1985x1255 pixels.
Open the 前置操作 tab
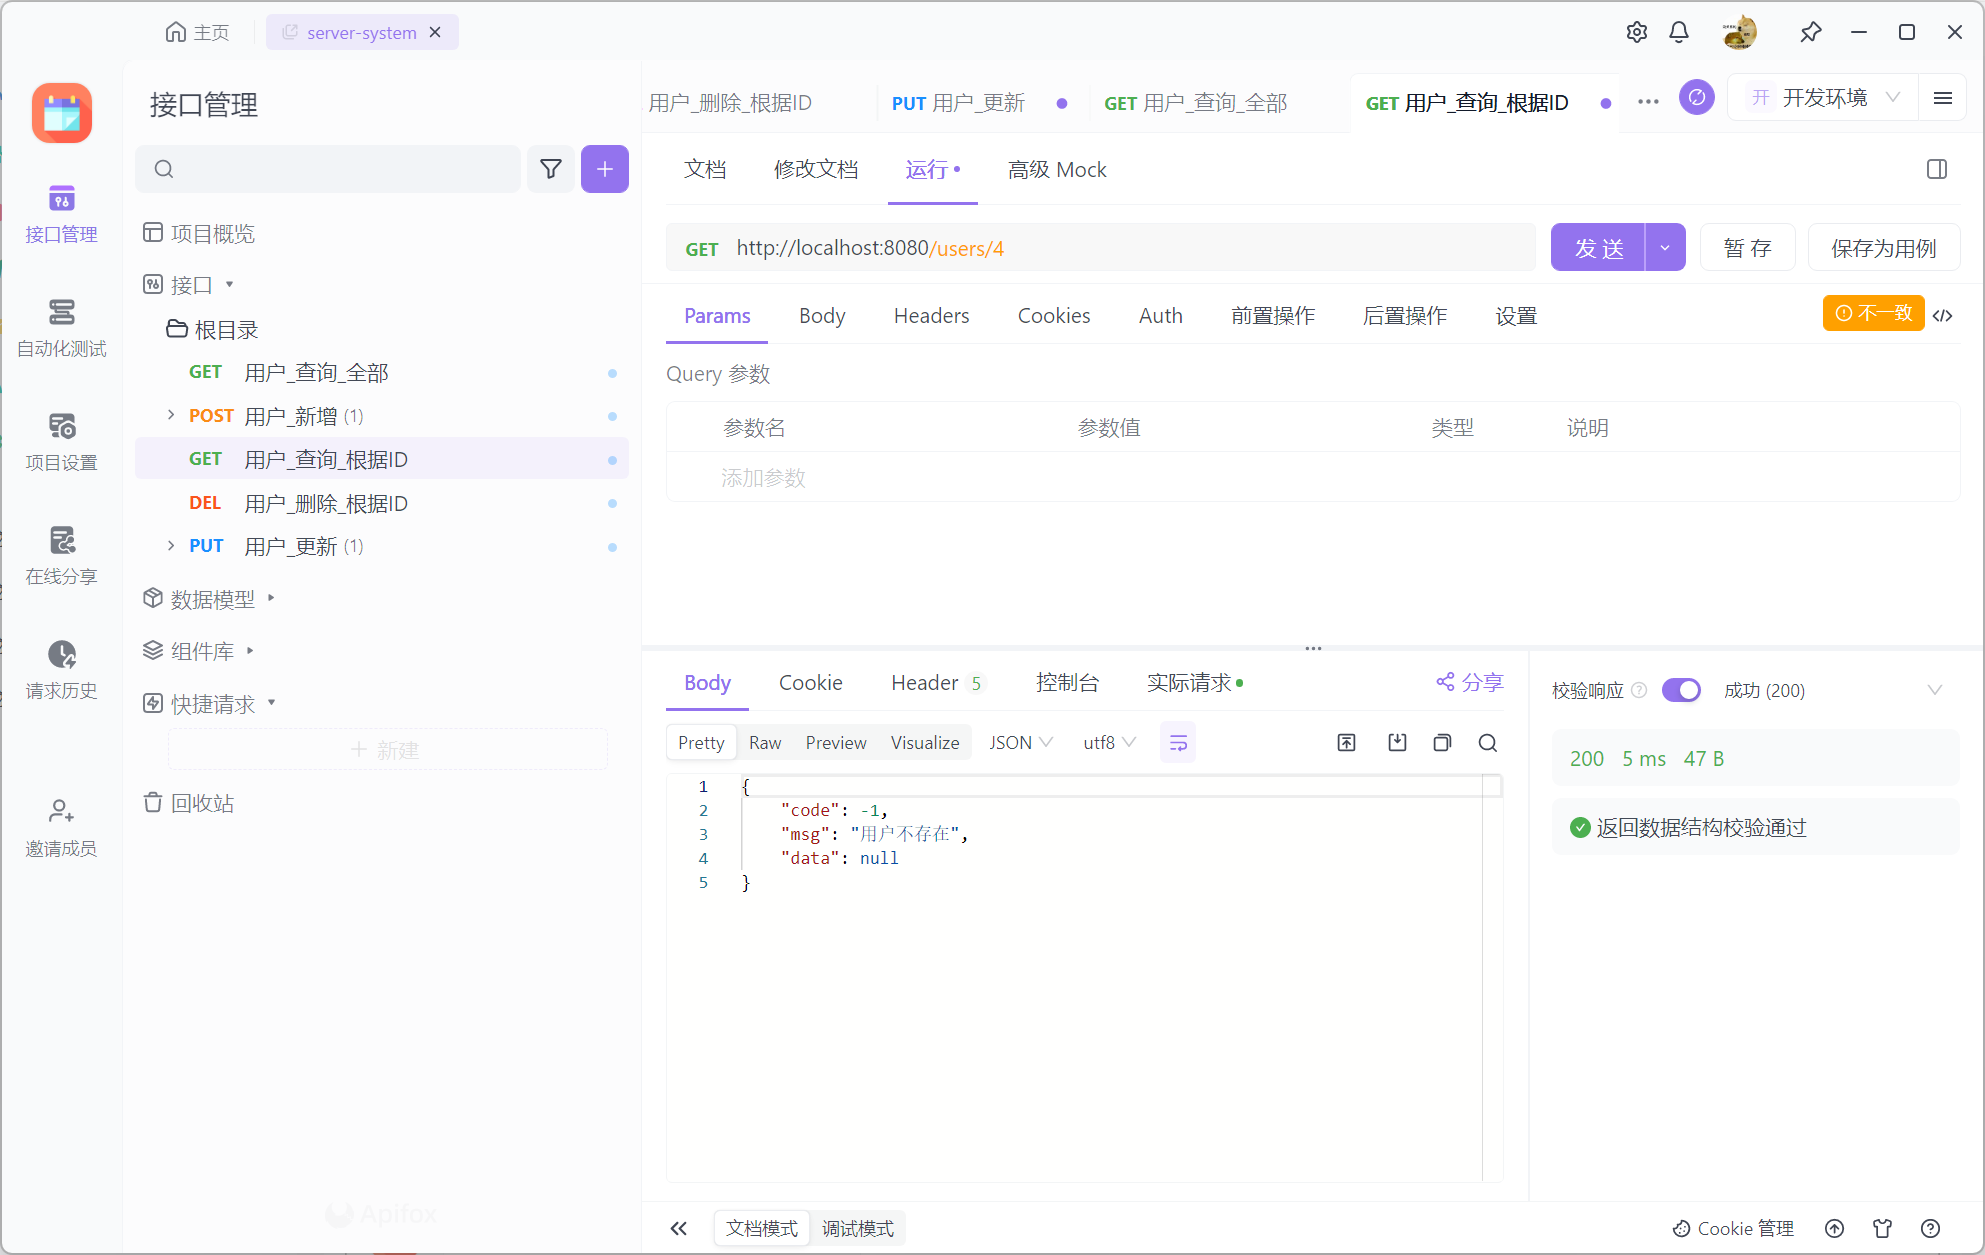pyautogui.click(x=1273, y=316)
